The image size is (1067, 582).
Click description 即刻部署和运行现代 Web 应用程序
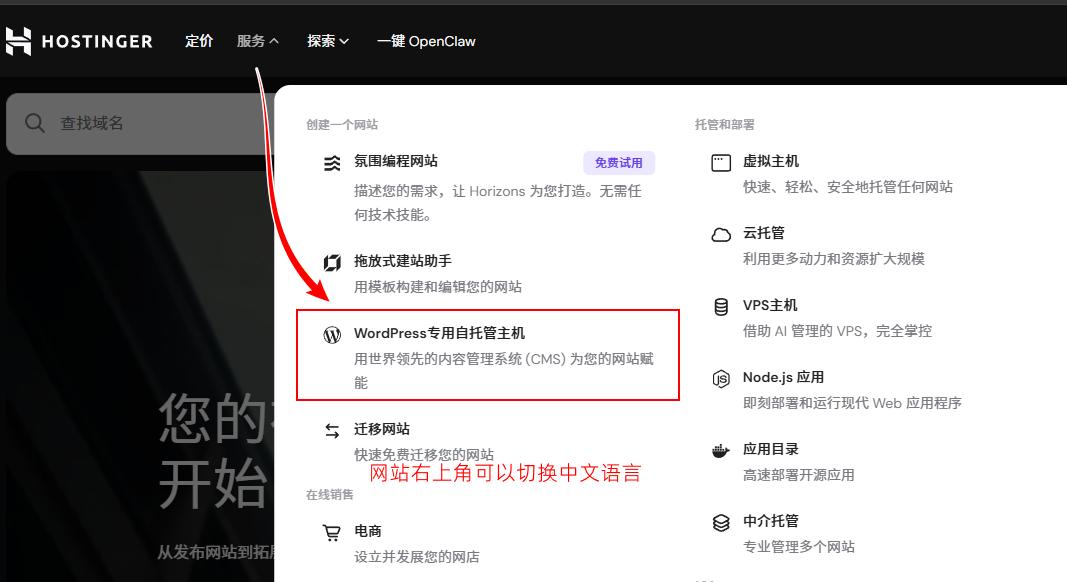(x=852, y=403)
